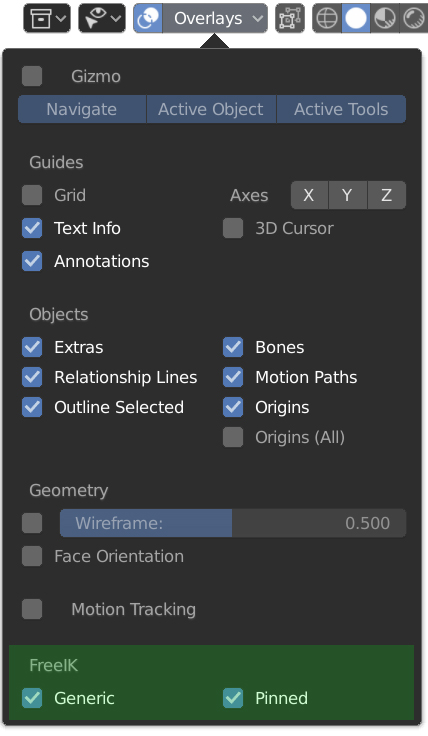Adjust the Wireframe threshold slider
428x736 pixels.
point(233,523)
